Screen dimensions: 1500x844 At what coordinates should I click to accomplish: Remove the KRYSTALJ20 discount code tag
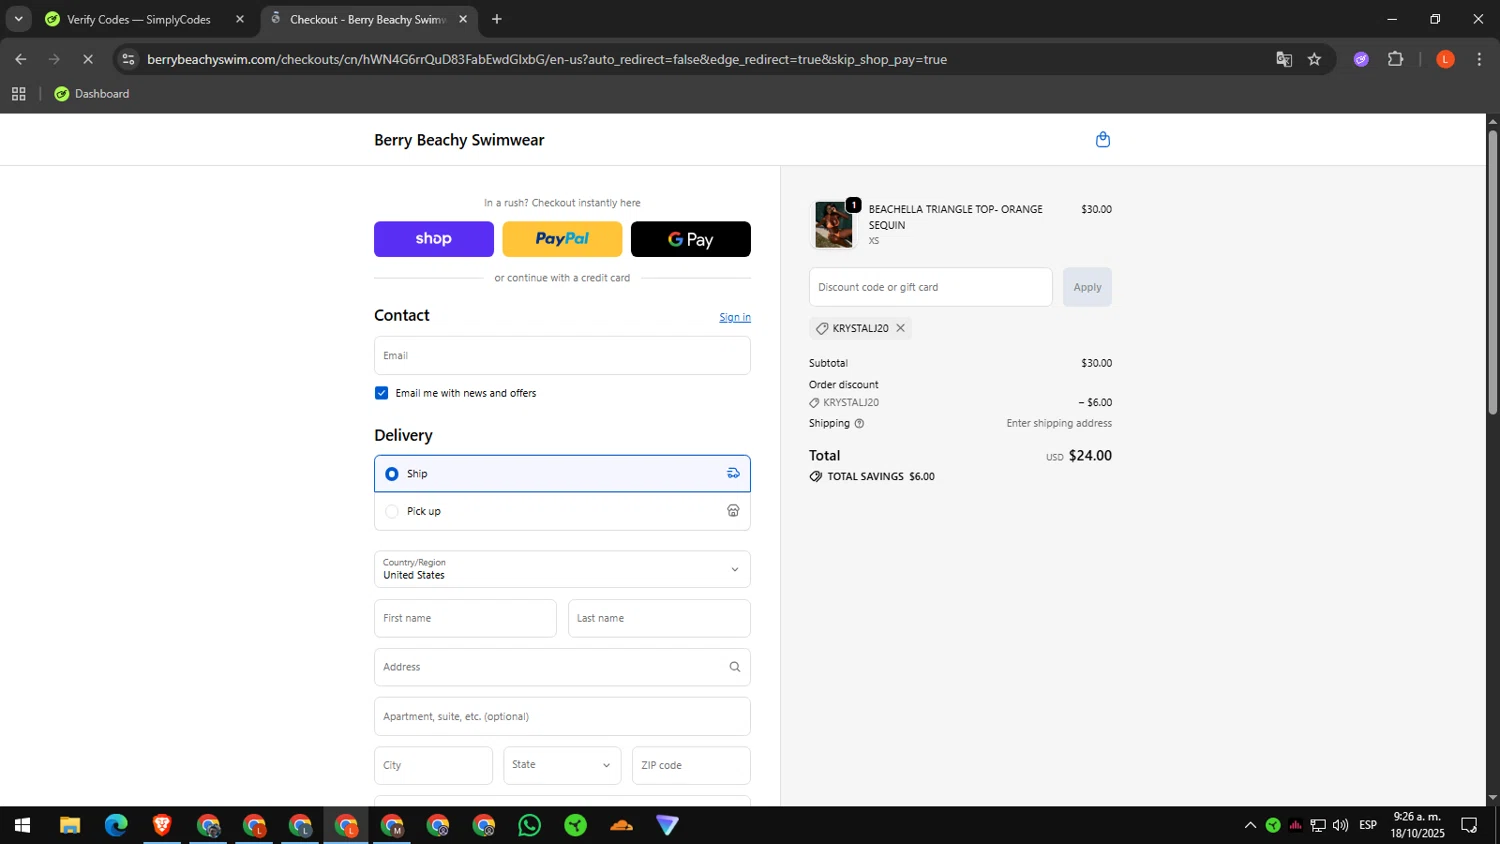[900, 328]
